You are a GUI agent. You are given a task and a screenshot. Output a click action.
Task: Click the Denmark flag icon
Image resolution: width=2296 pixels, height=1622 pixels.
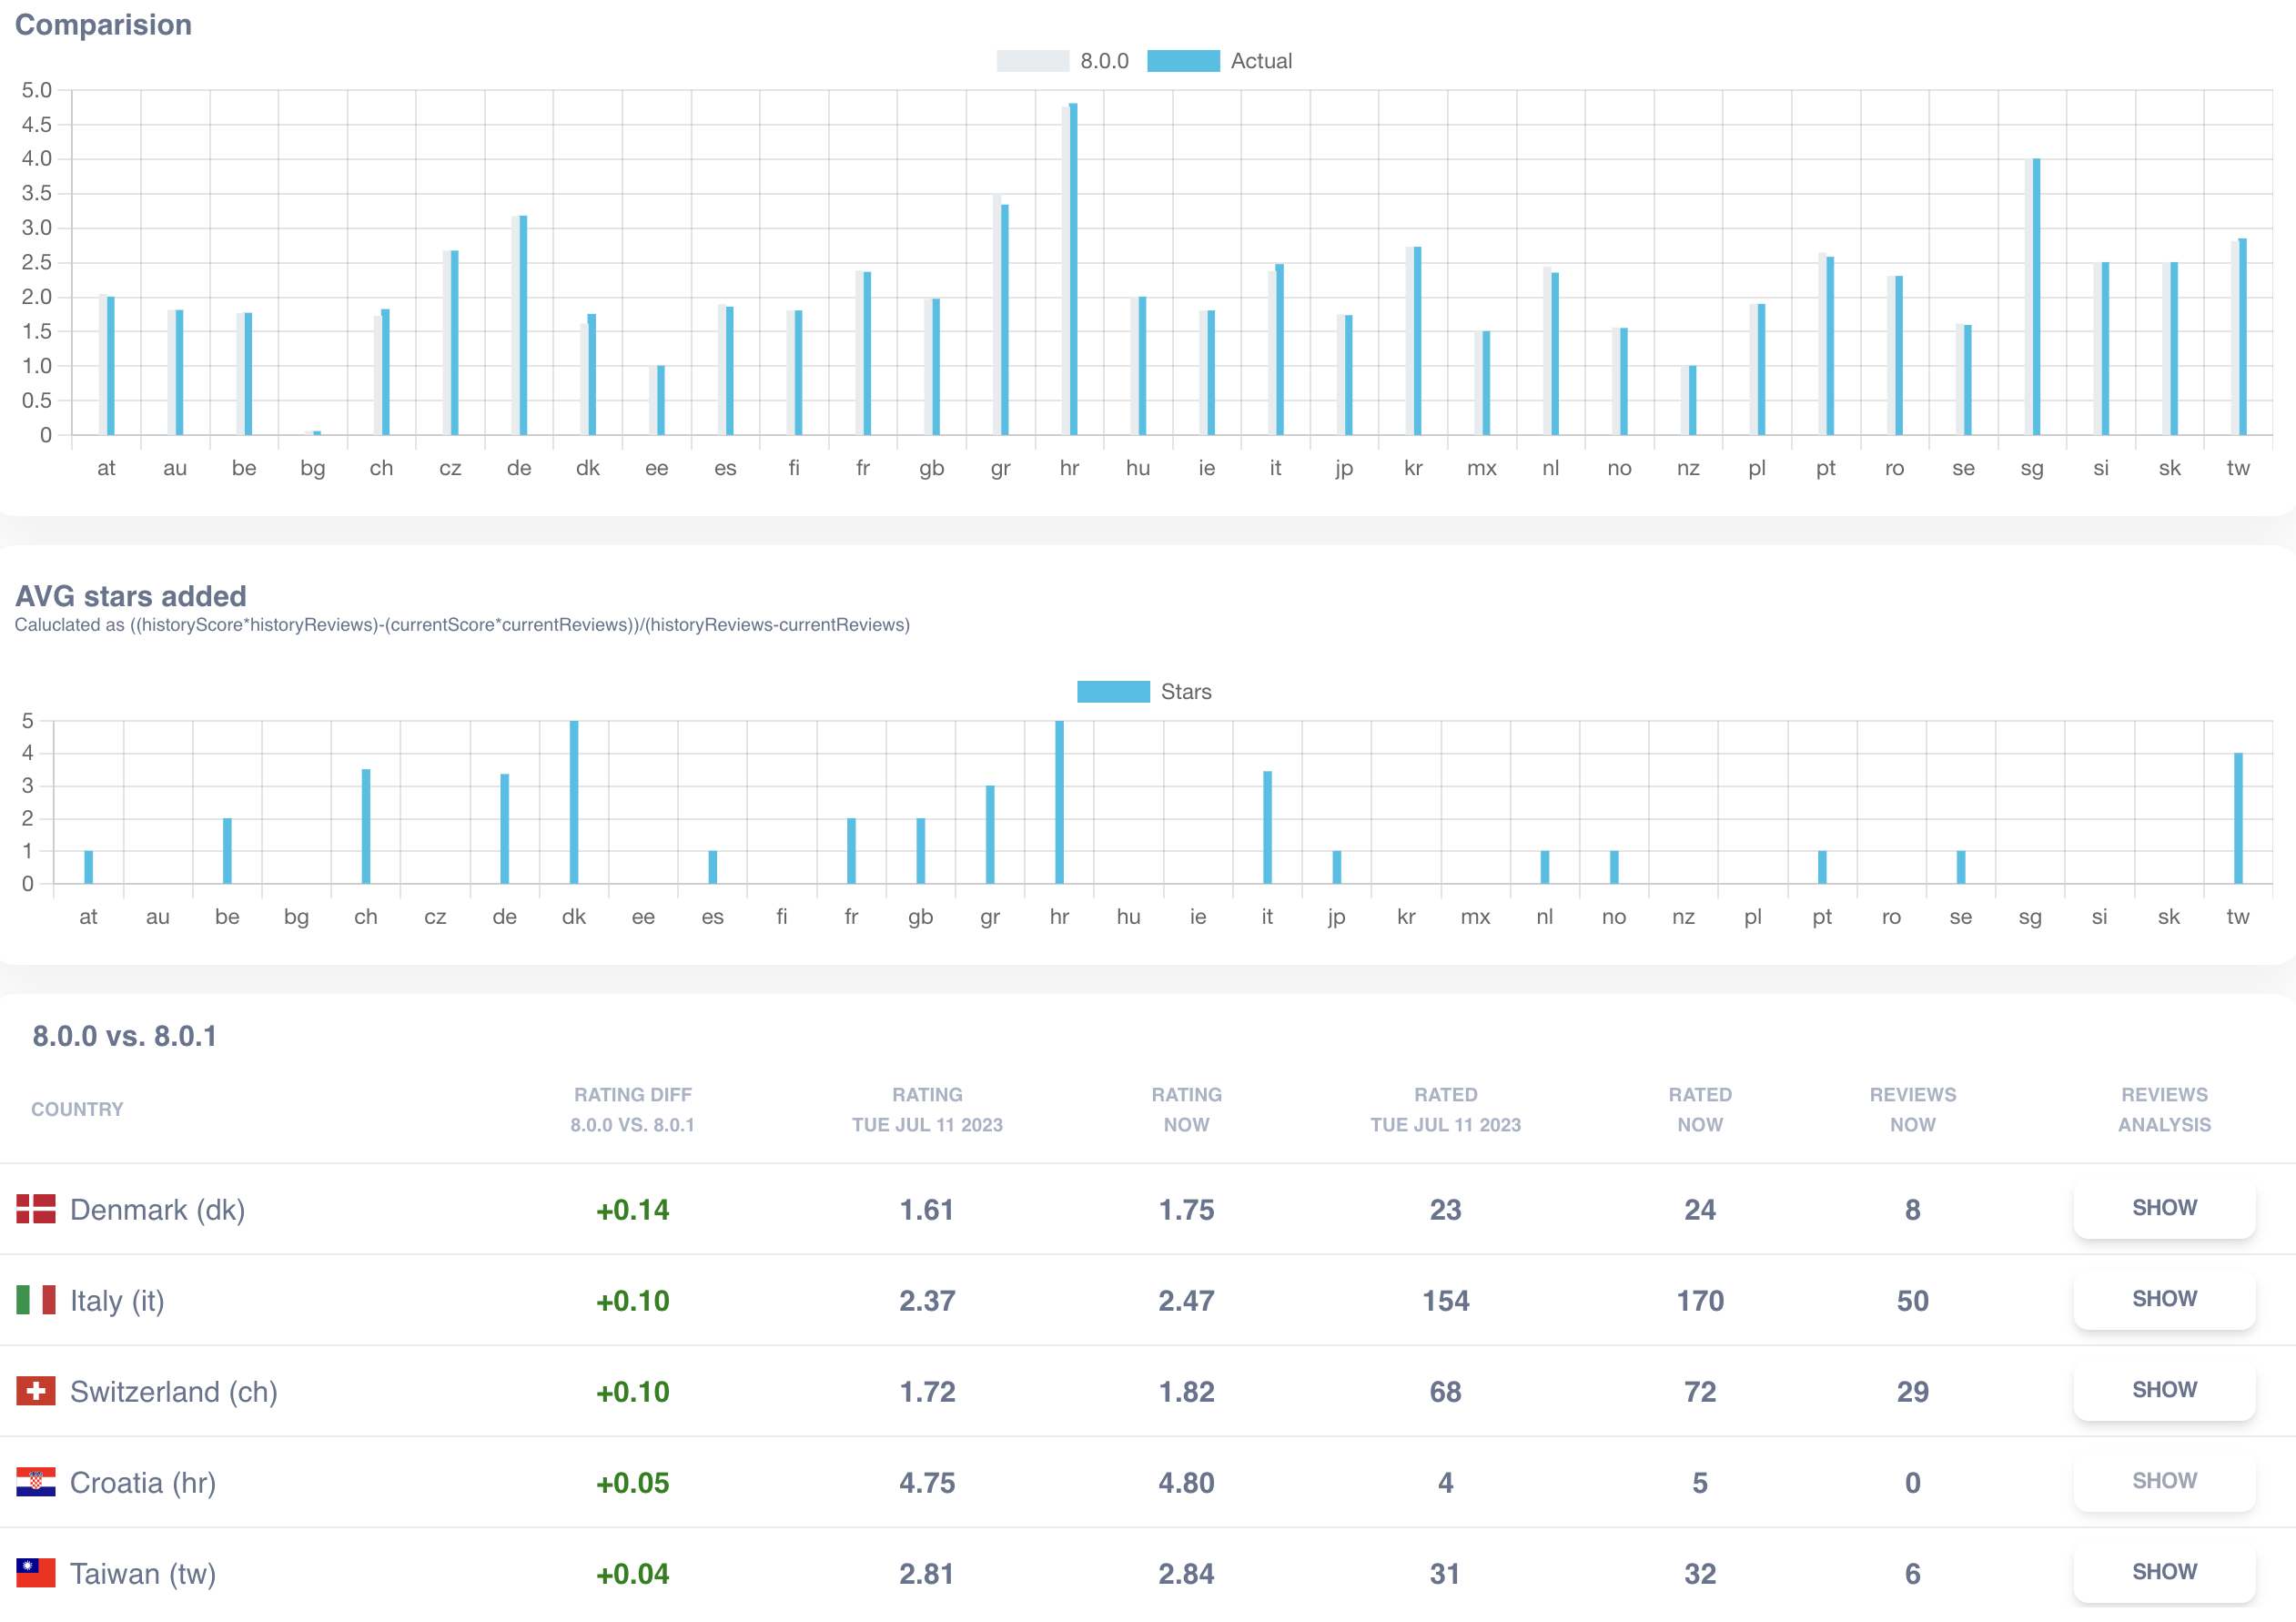[36, 1209]
